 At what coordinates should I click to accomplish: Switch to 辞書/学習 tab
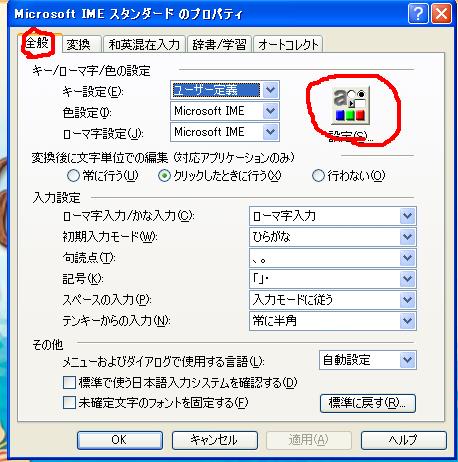point(219,44)
